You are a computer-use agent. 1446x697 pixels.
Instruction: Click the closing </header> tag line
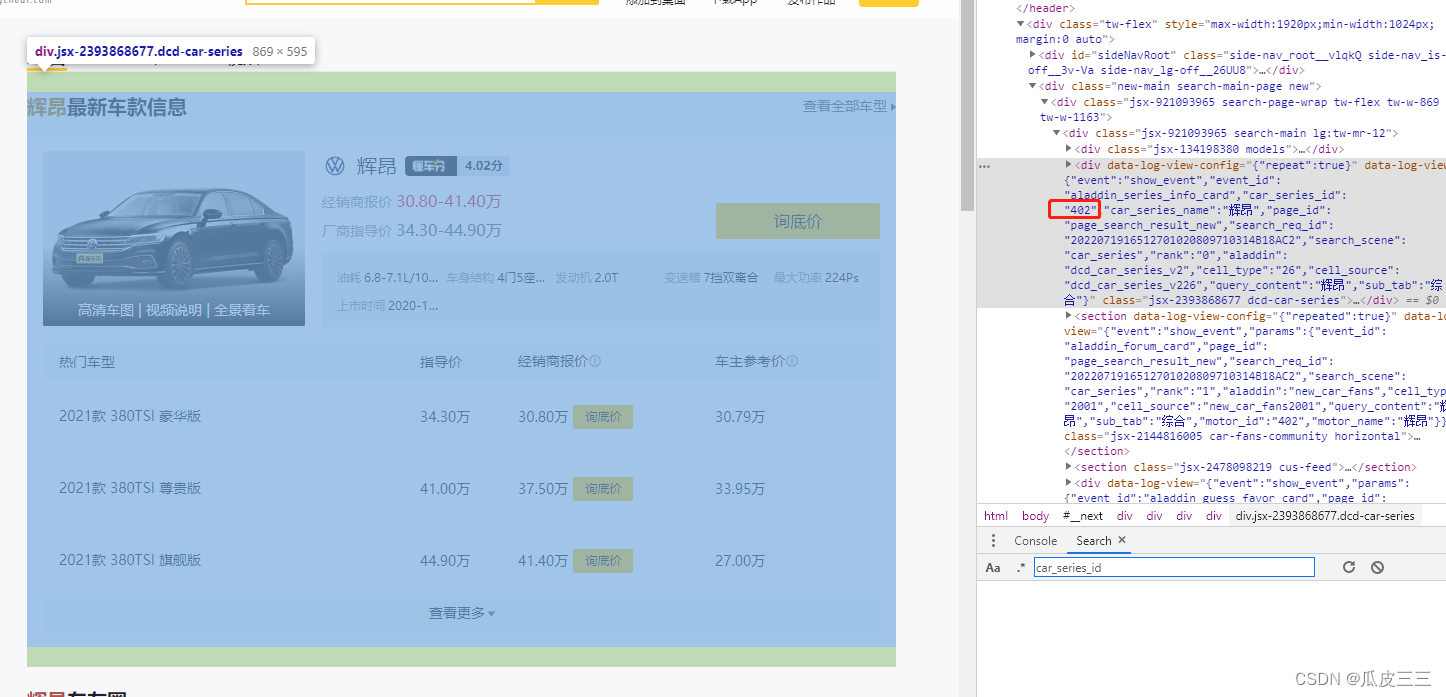click(x=1045, y=8)
